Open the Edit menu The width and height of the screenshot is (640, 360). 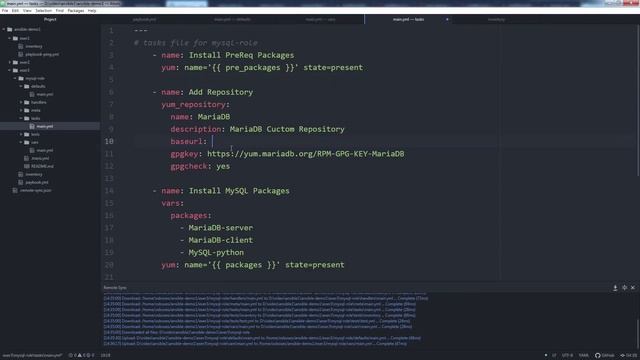pos(15,11)
